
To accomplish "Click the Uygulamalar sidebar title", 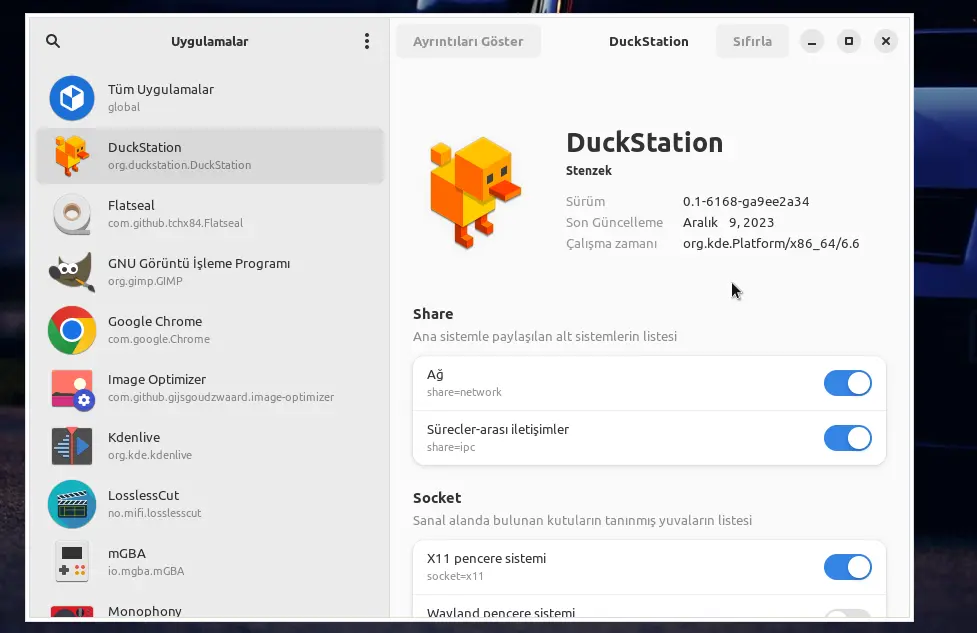I will tap(209, 42).
